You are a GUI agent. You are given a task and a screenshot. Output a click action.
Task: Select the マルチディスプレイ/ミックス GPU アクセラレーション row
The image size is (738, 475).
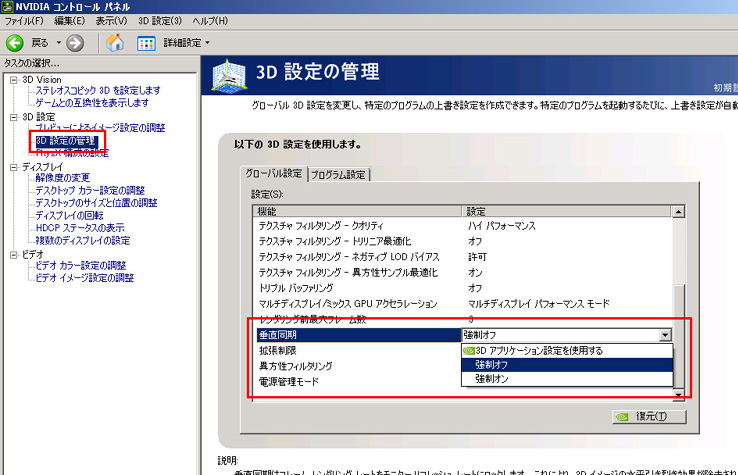point(463,304)
